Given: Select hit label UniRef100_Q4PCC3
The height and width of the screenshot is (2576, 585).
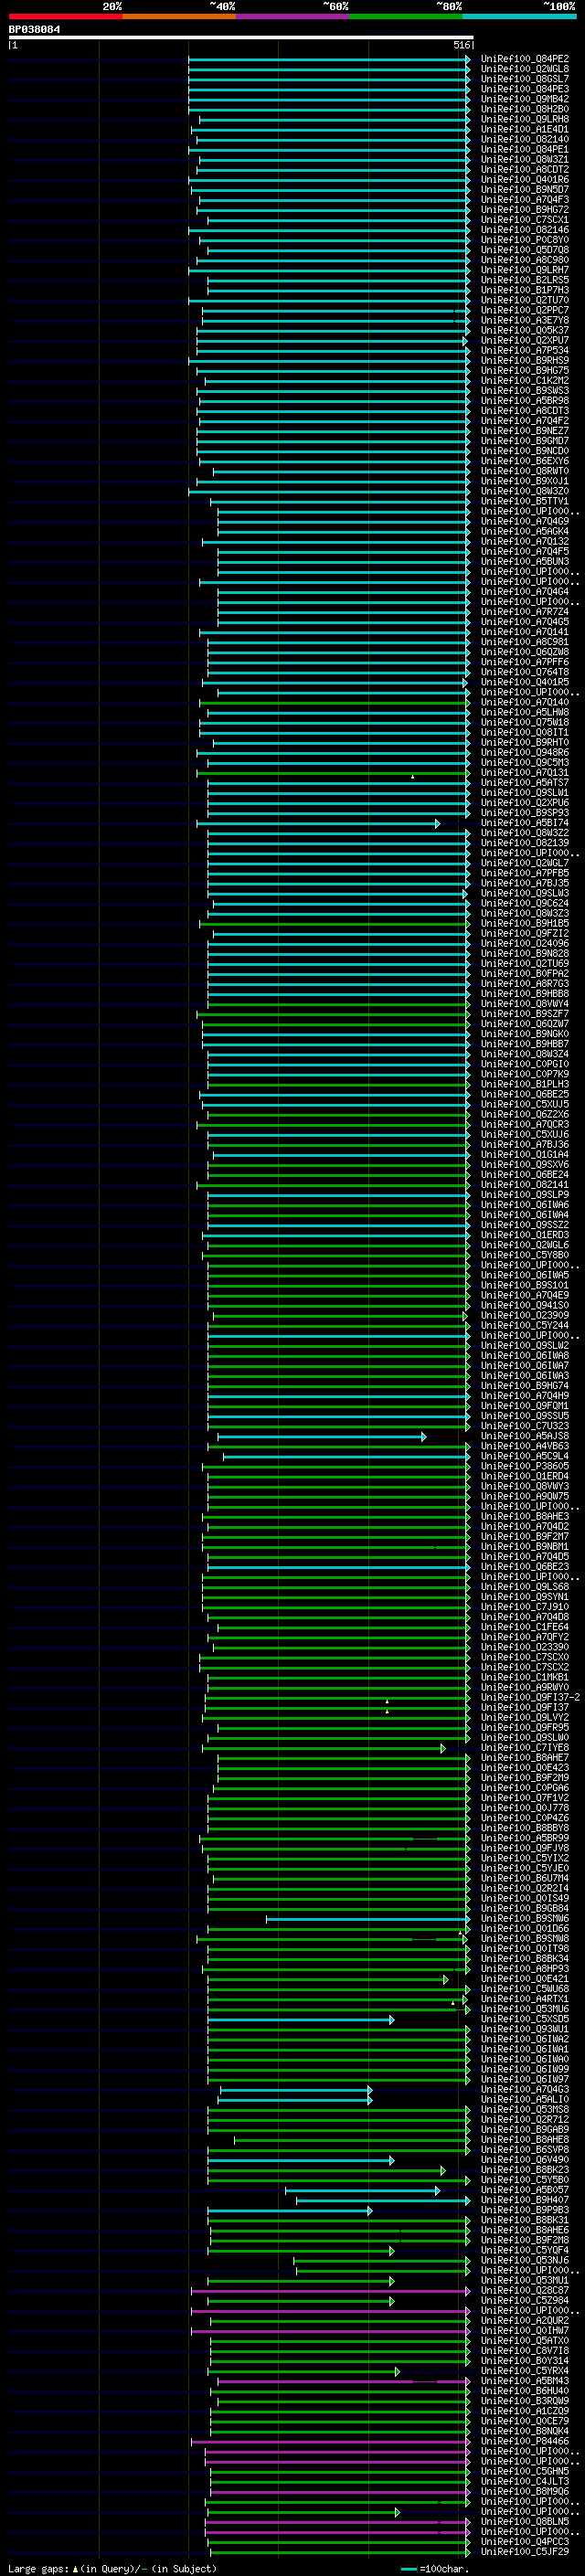Looking at the screenshot, I should point(525,2543).
